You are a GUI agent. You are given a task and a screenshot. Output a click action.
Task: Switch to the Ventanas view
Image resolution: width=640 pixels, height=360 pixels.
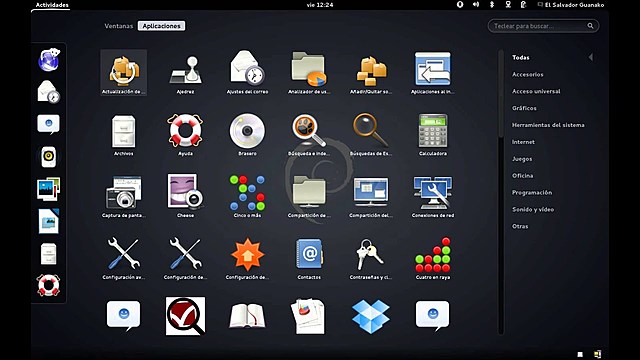click(119, 26)
